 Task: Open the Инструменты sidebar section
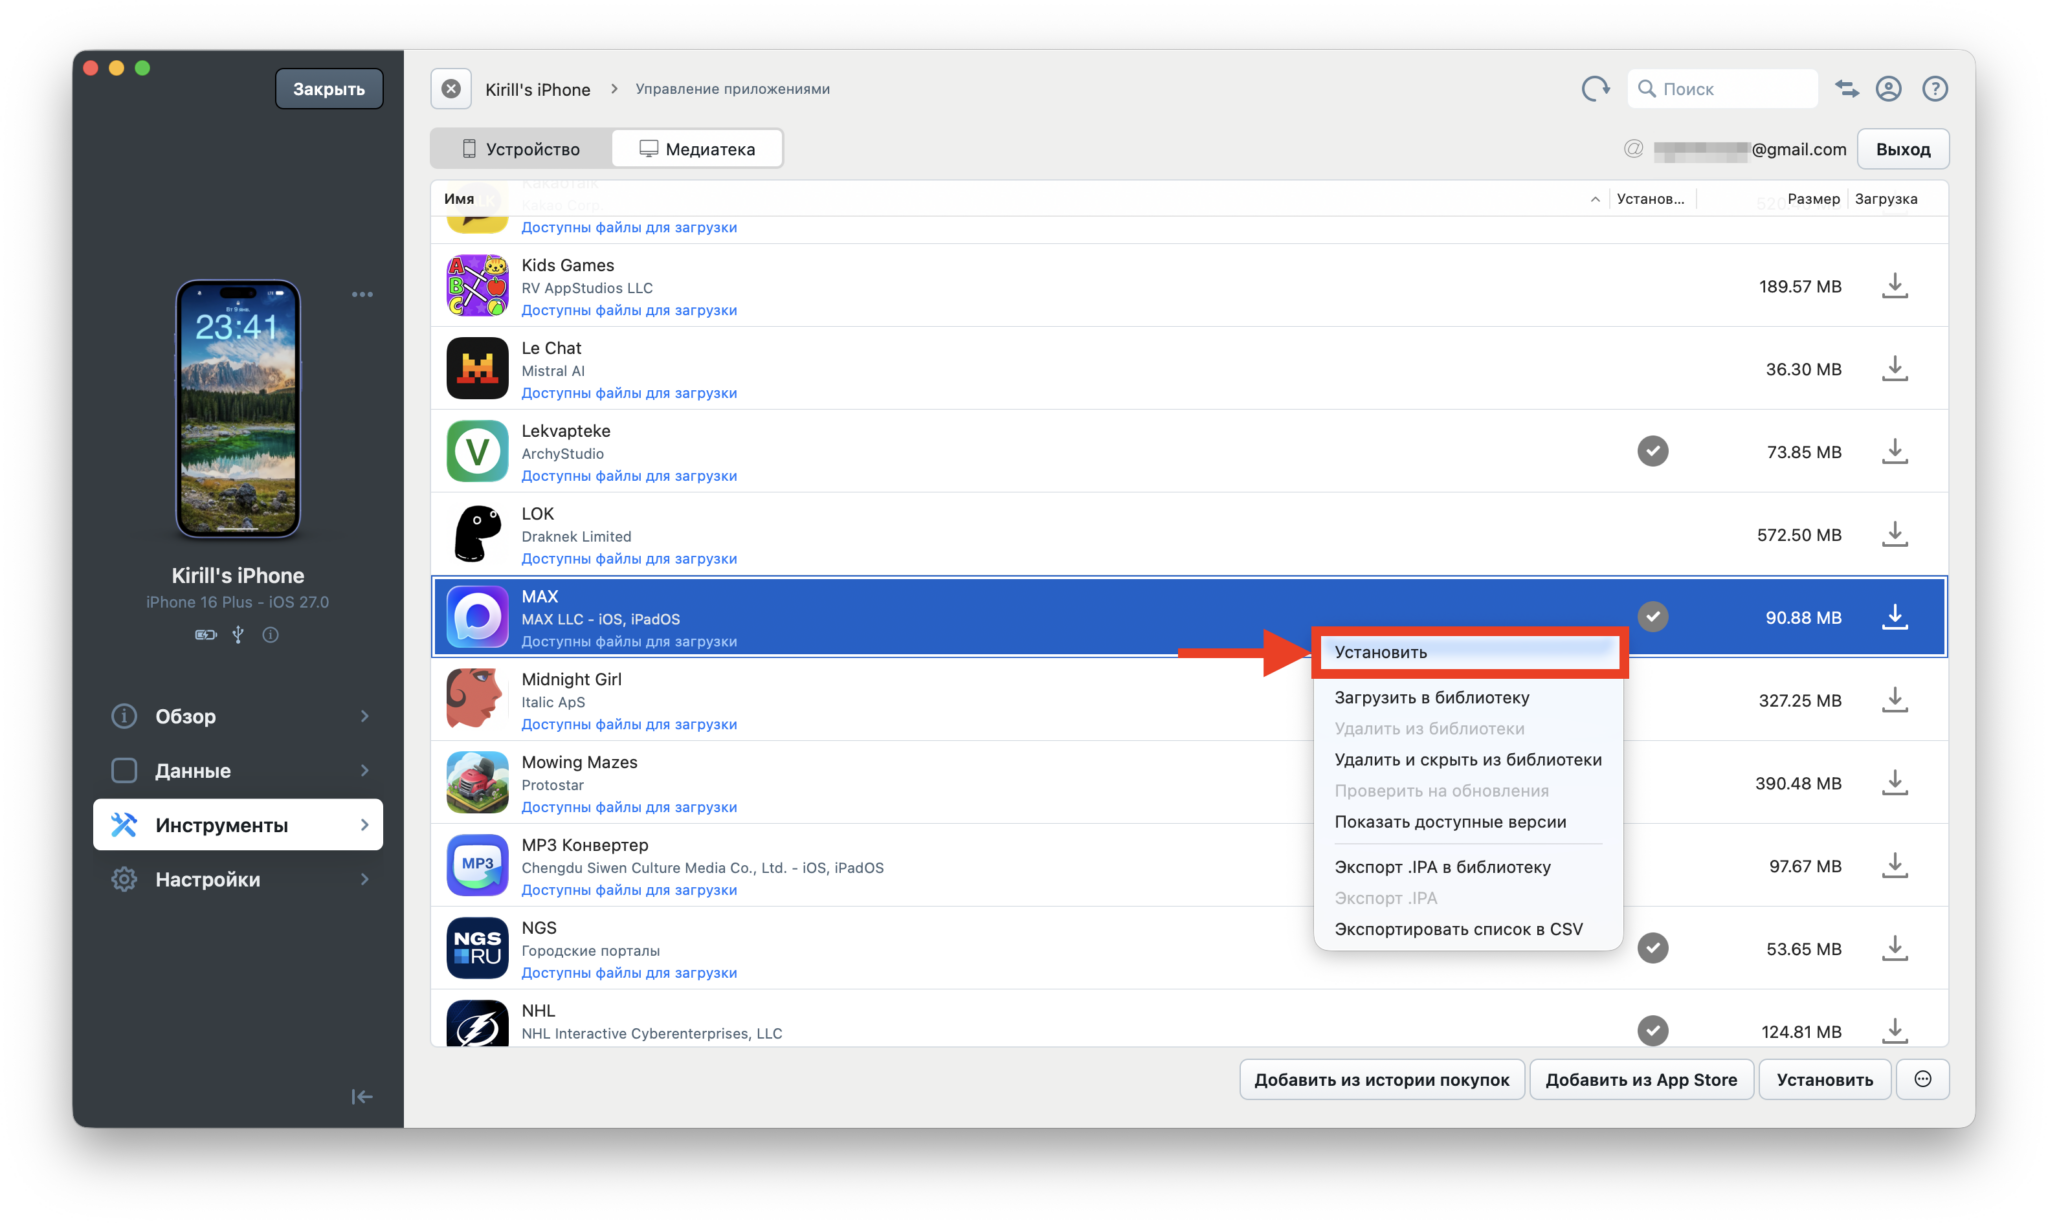(238, 825)
